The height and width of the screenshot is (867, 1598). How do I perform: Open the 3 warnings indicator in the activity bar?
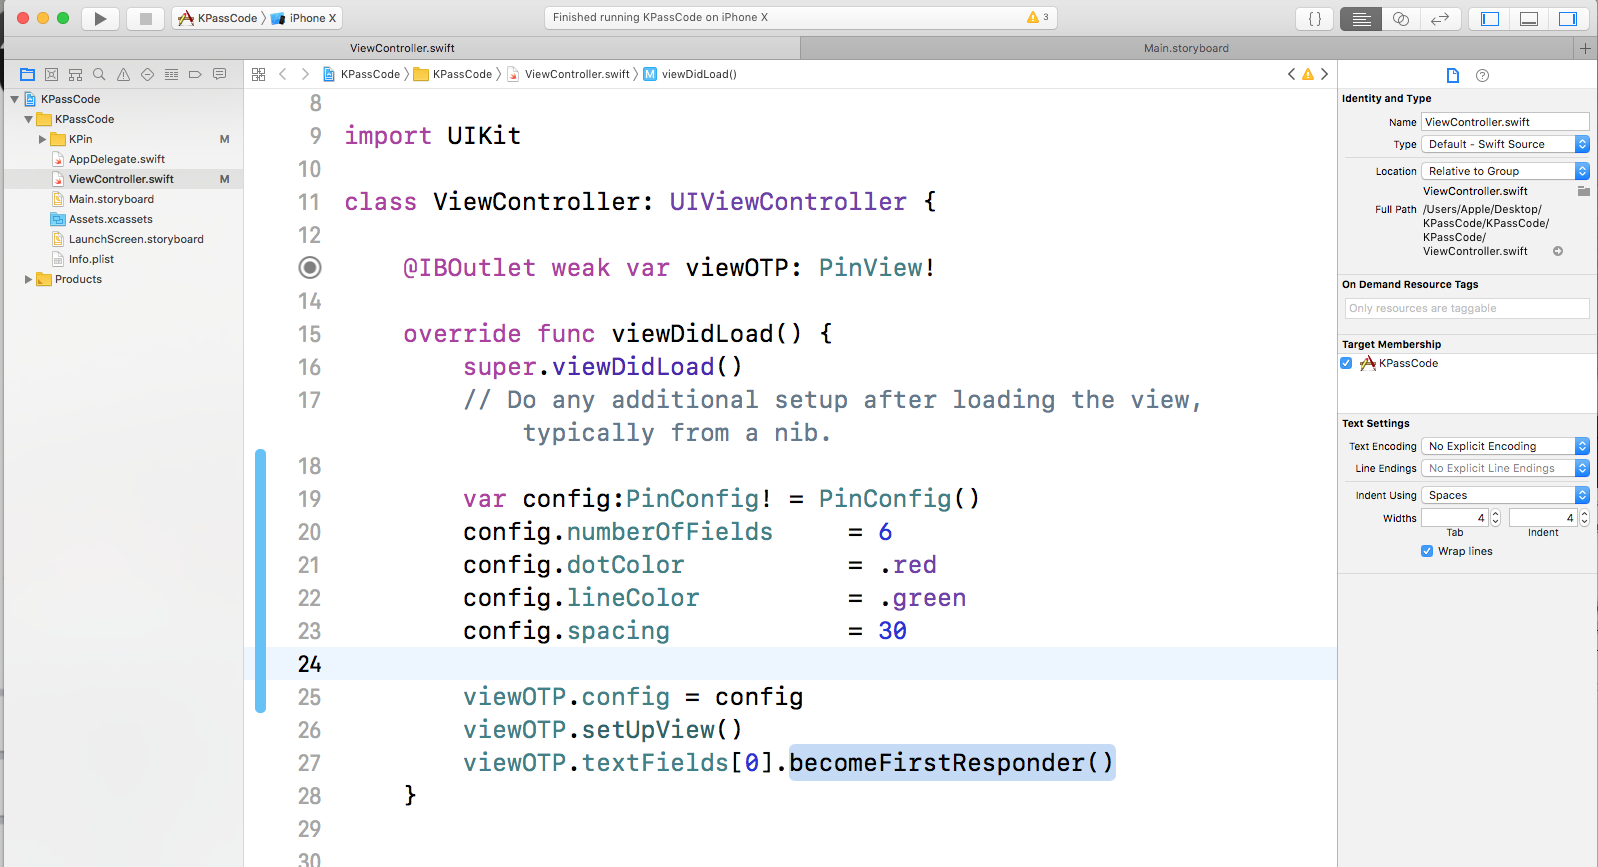[x=1037, y=17]
